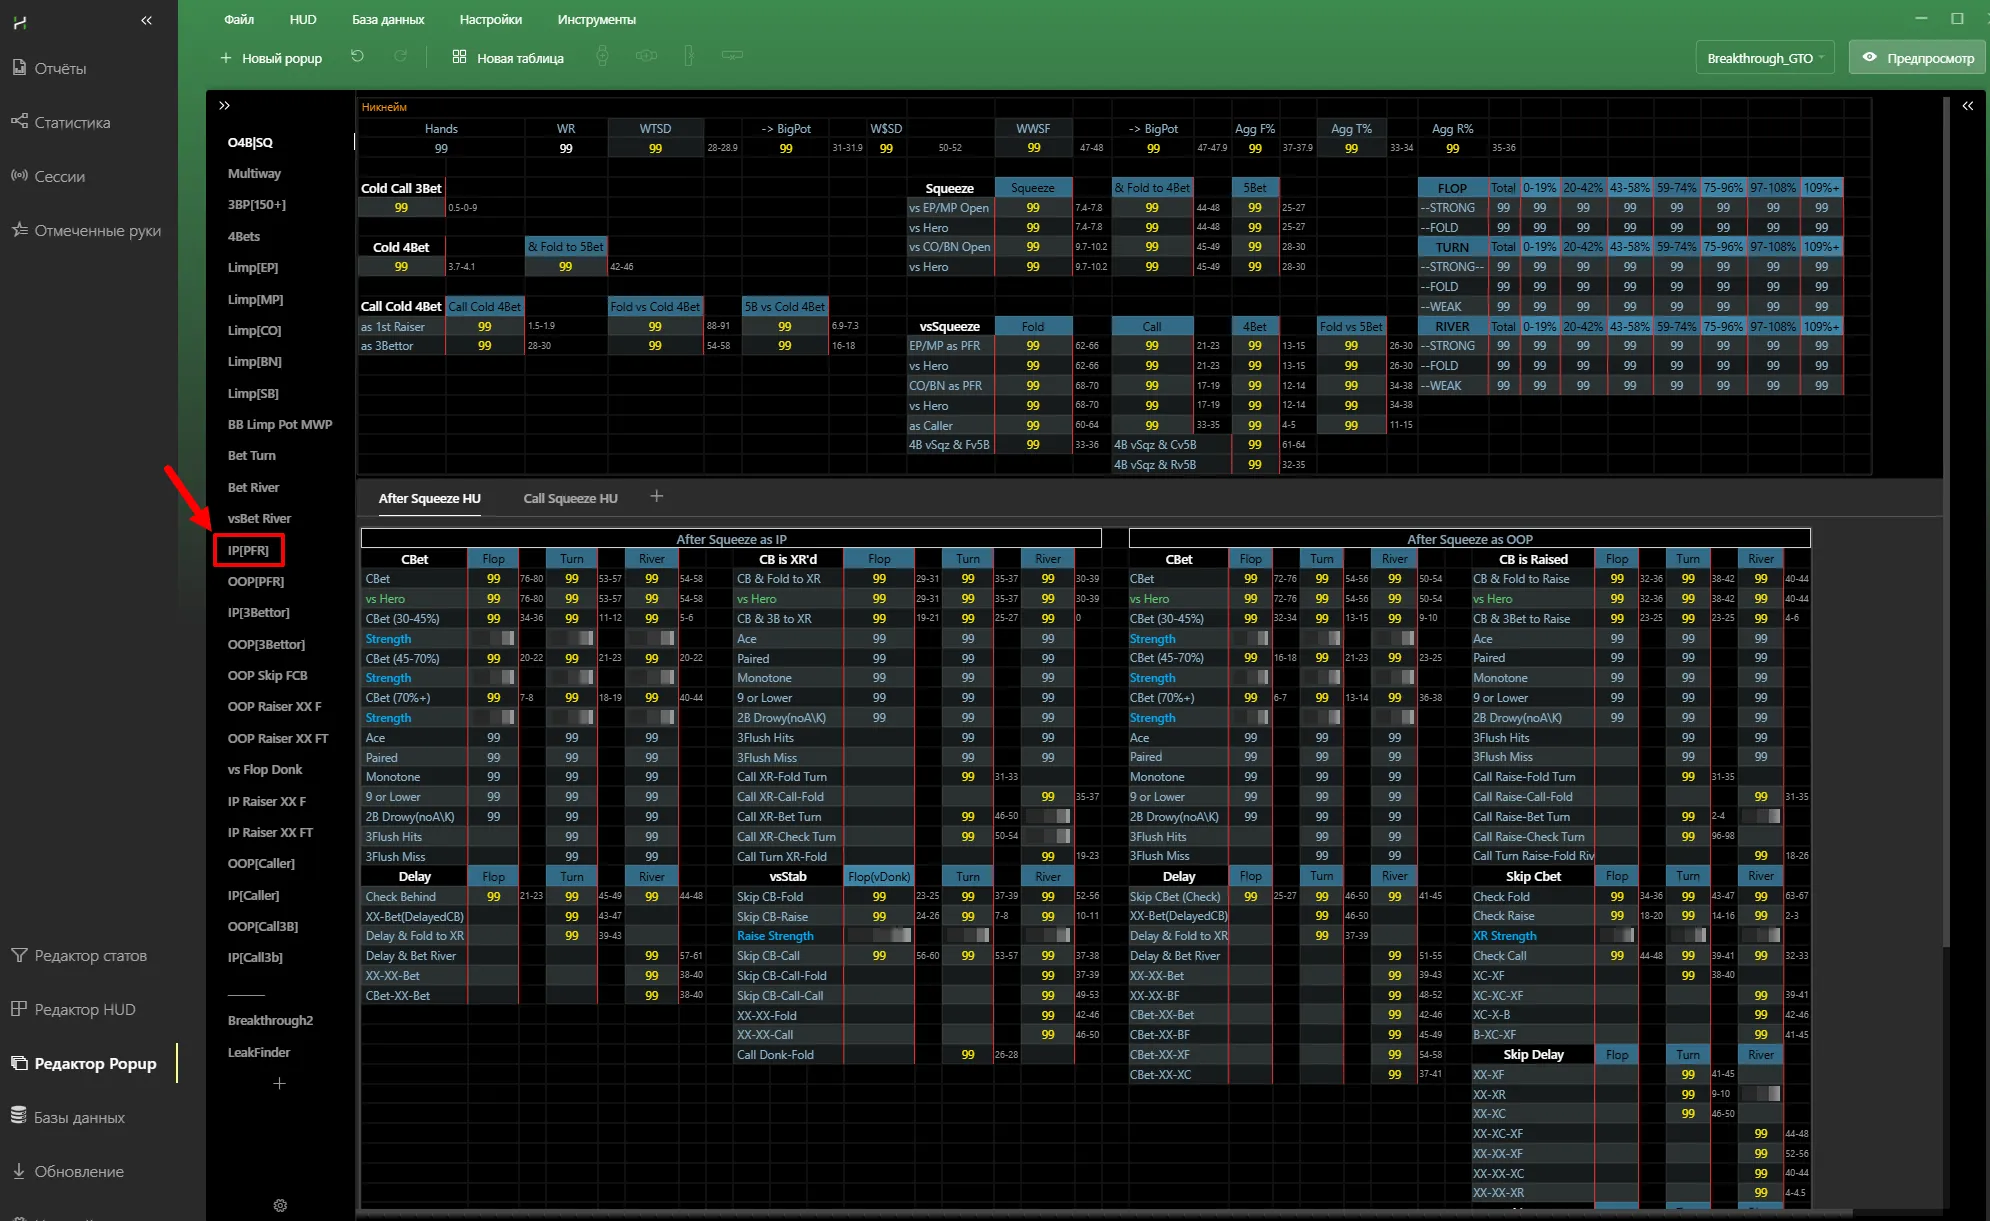Select the LeakFinder popup
This screenshot has width=1990, height=1221.
point(258,1052)
